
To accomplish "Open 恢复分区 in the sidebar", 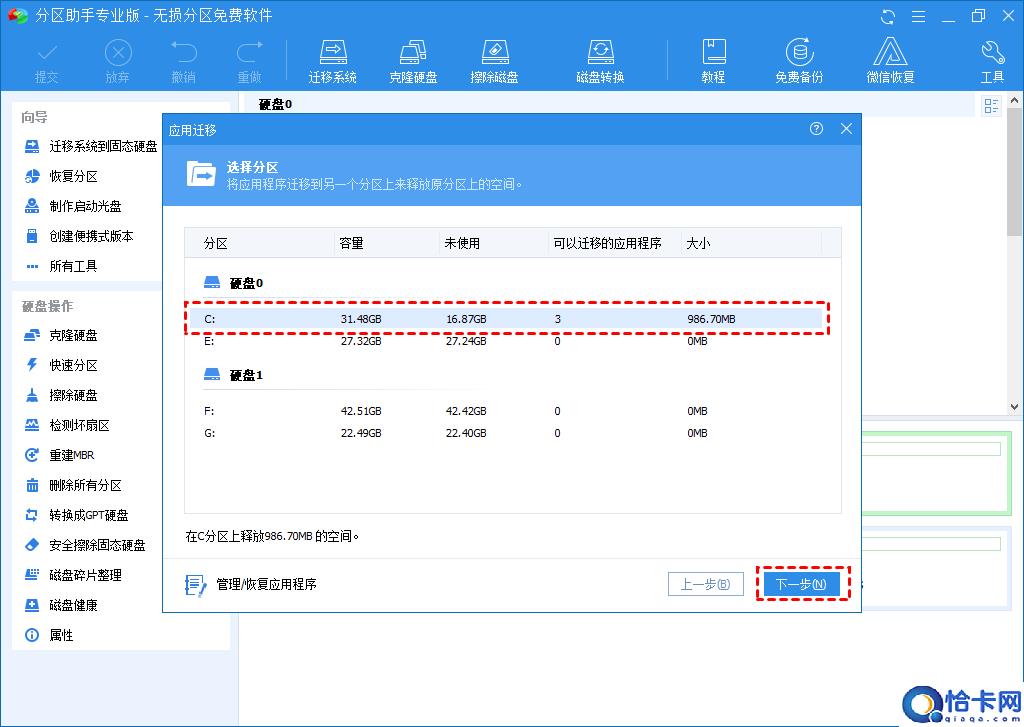I will pos(61,176).
